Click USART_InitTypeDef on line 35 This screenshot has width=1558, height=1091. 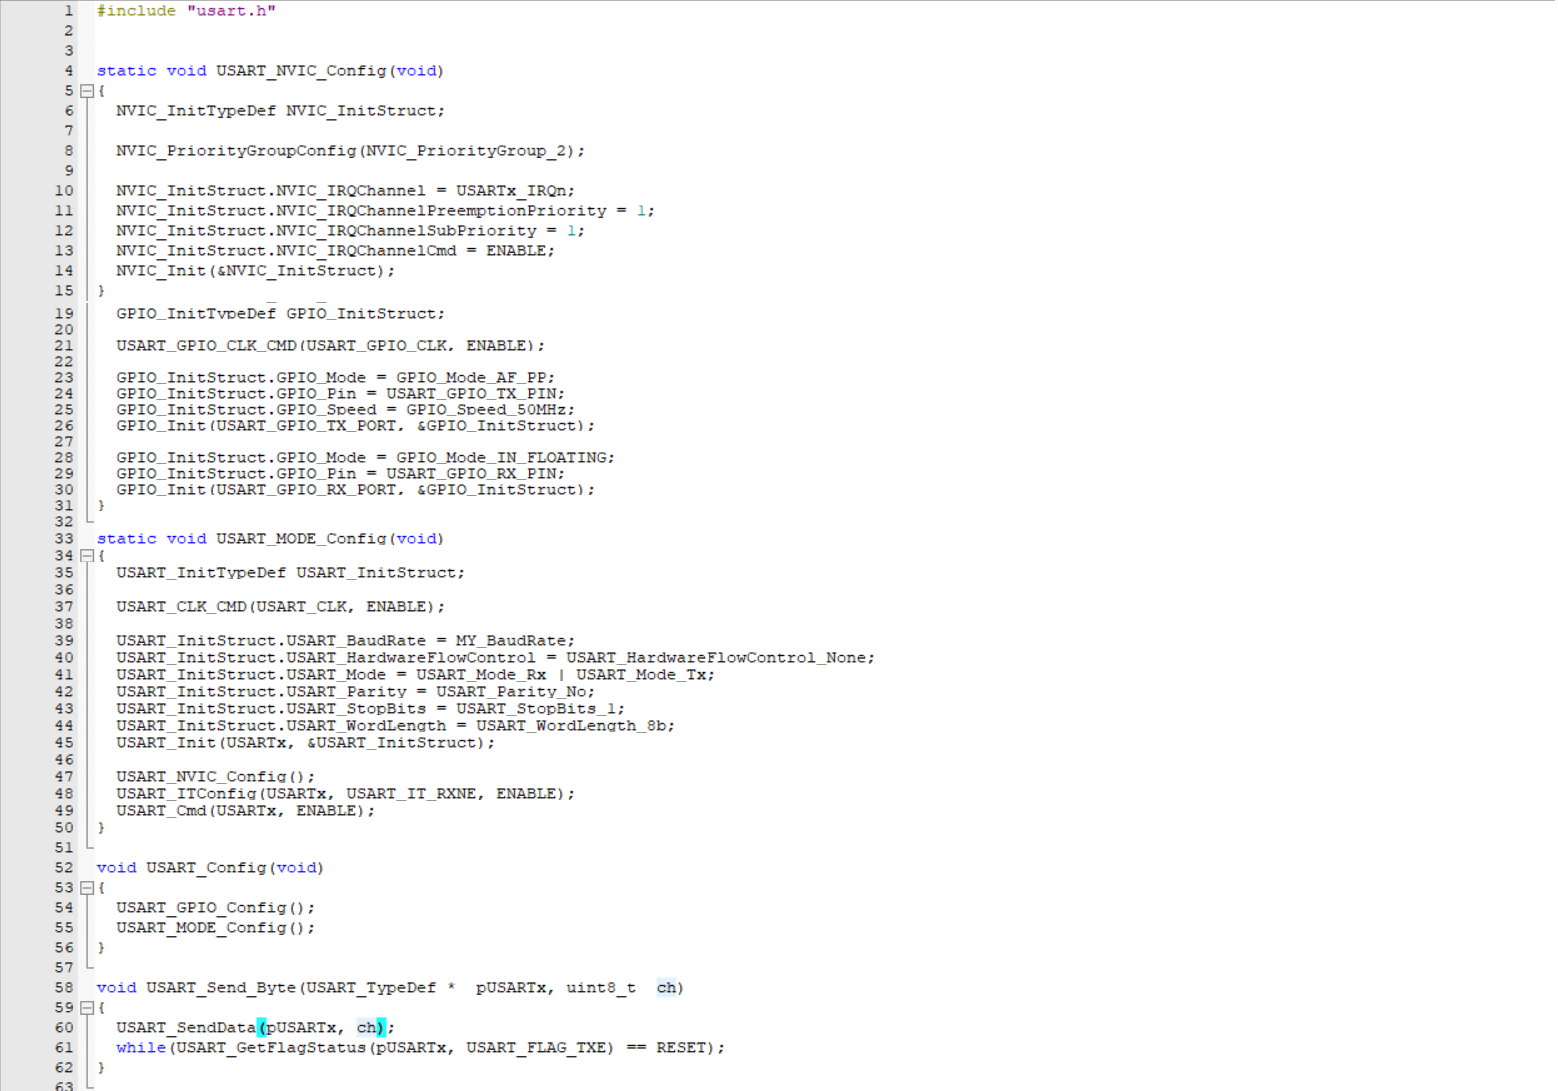point(201,573)
